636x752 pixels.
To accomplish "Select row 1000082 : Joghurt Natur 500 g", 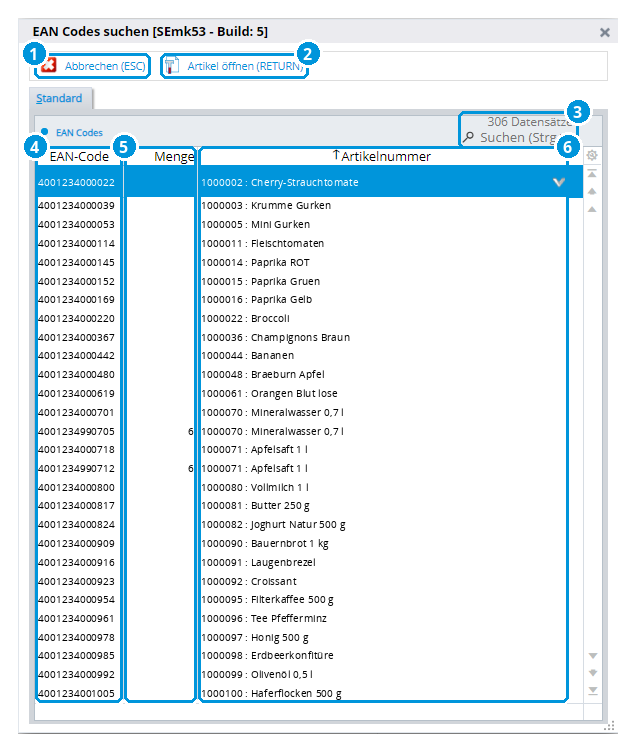I will point(309,525).
